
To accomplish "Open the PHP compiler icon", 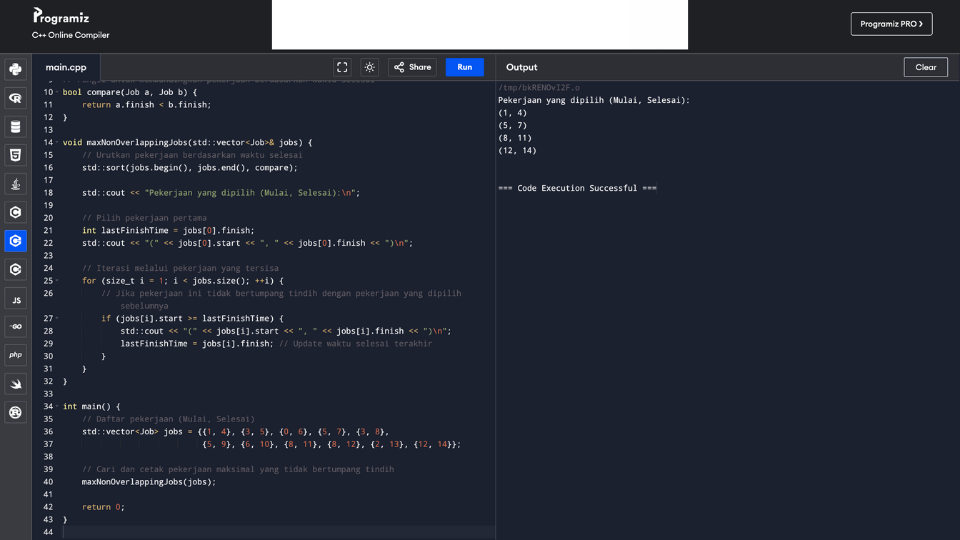I will 15,355.
